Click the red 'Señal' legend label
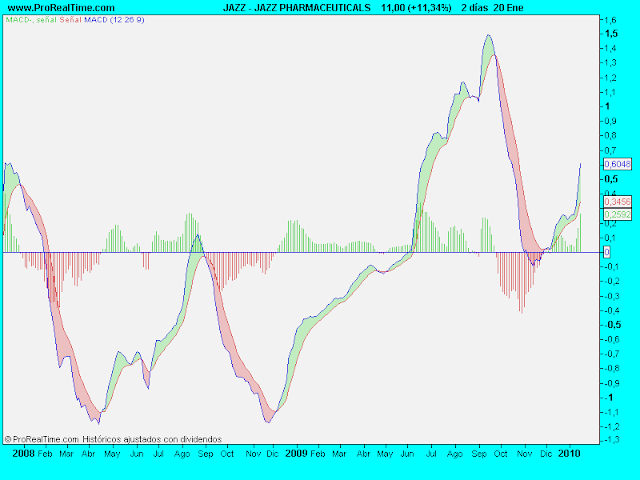 (71, 20)
